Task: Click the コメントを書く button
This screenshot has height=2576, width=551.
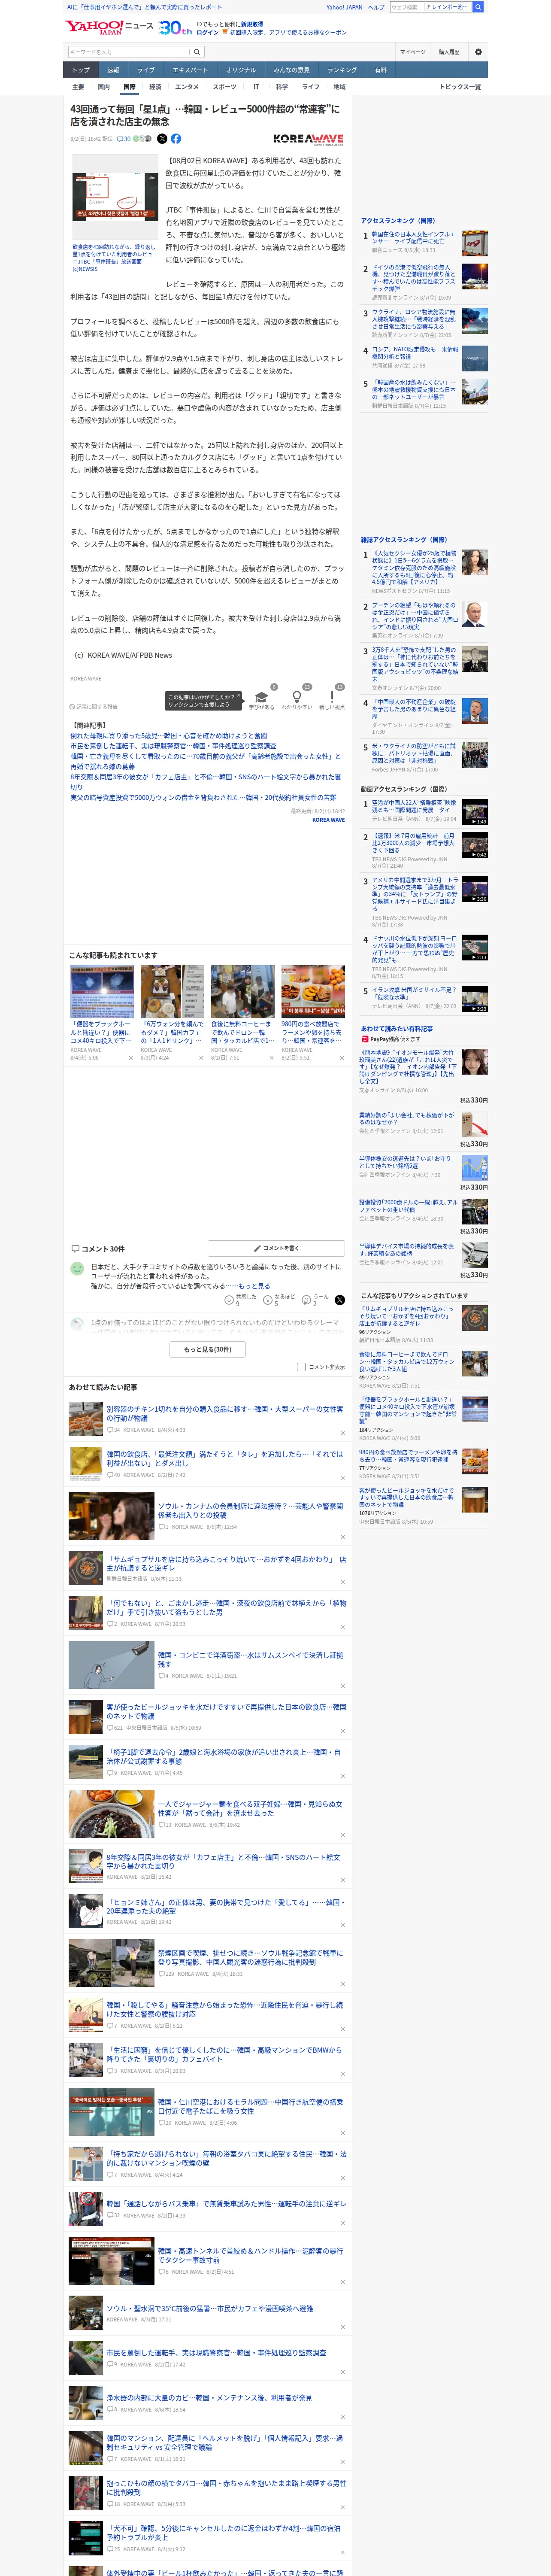Action: pyautogui.click(x=276, y=1249)
